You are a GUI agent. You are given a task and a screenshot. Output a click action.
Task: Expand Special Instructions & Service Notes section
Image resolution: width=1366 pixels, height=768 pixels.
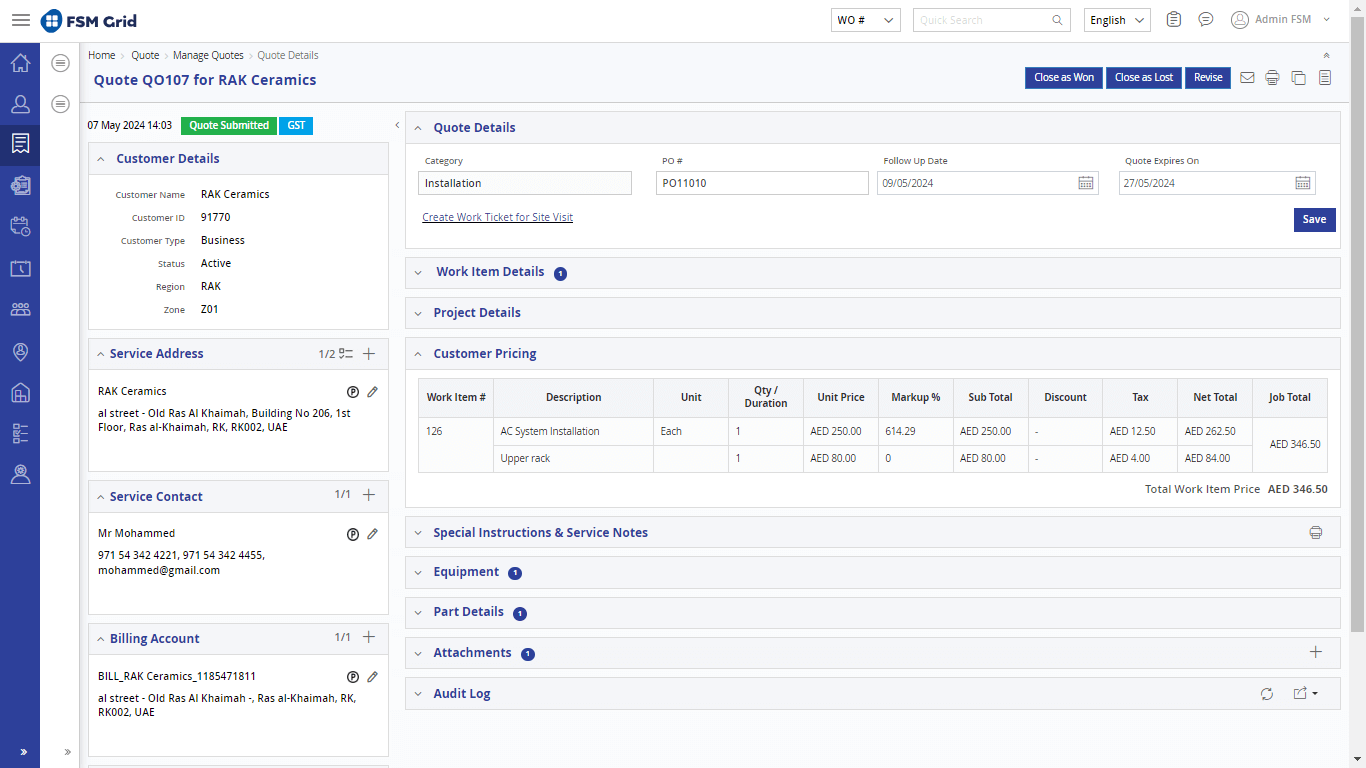pos(418,533)
